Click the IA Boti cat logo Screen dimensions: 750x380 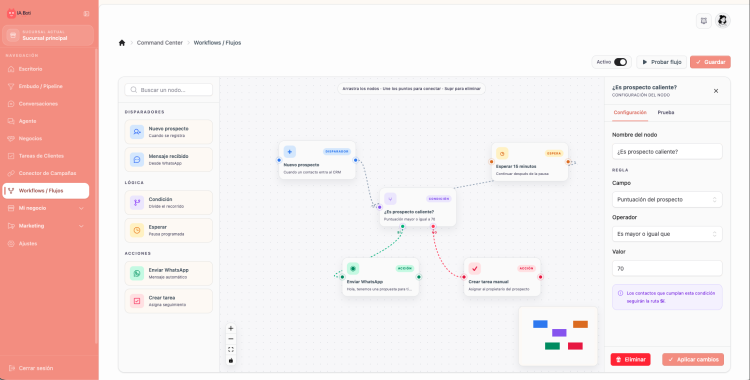tap(11, 13)
